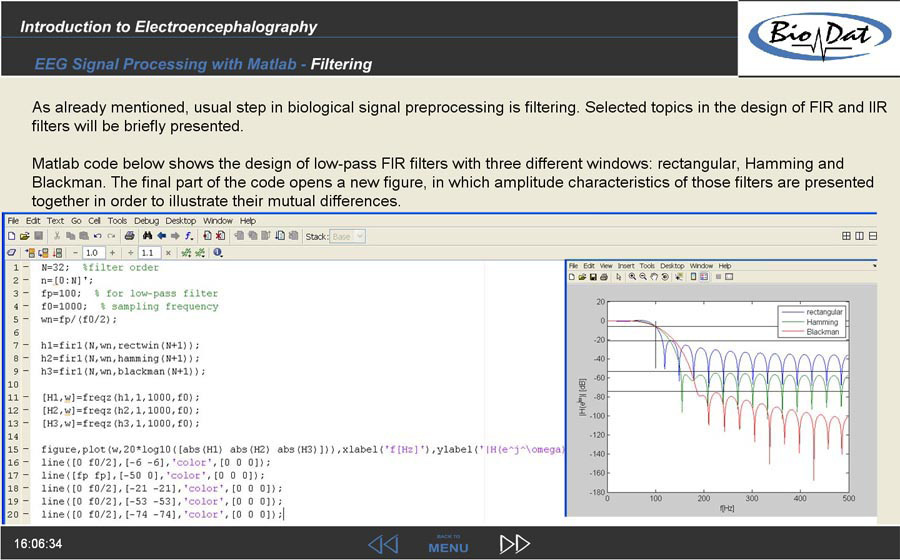
Task: Click the set/clear breakpoint icon
Action: 207,236
